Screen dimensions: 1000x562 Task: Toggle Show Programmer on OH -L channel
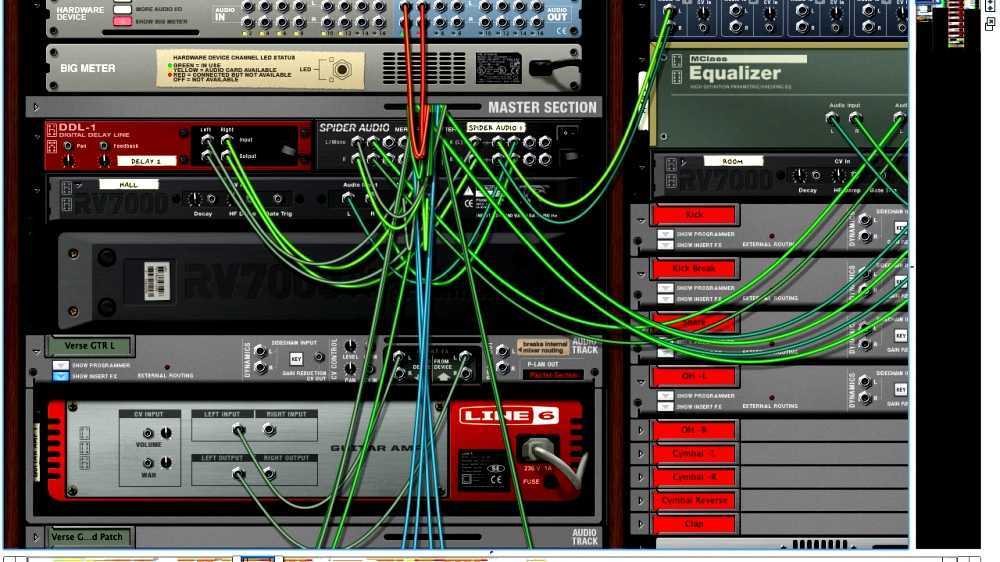[665, 396]
